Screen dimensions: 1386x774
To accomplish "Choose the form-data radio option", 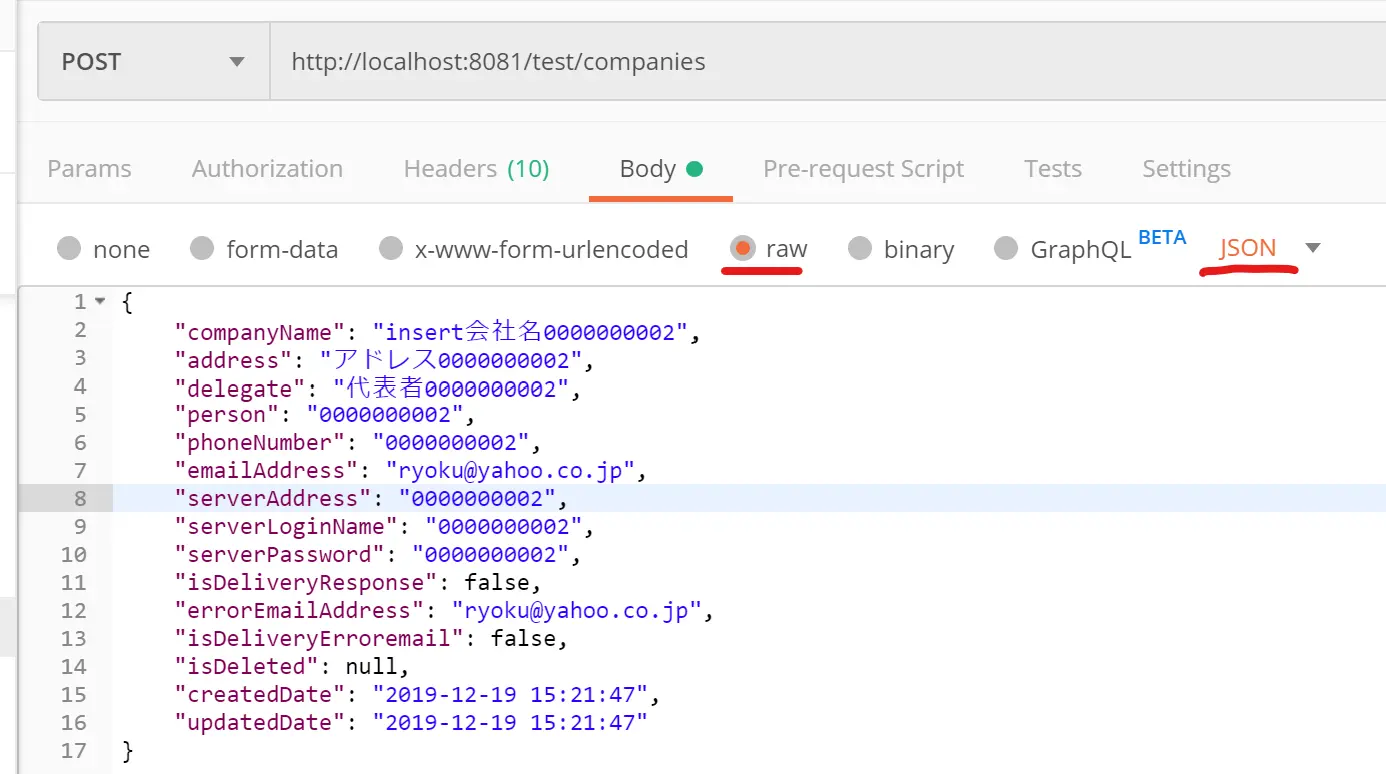I will click(x=202, y=248).
